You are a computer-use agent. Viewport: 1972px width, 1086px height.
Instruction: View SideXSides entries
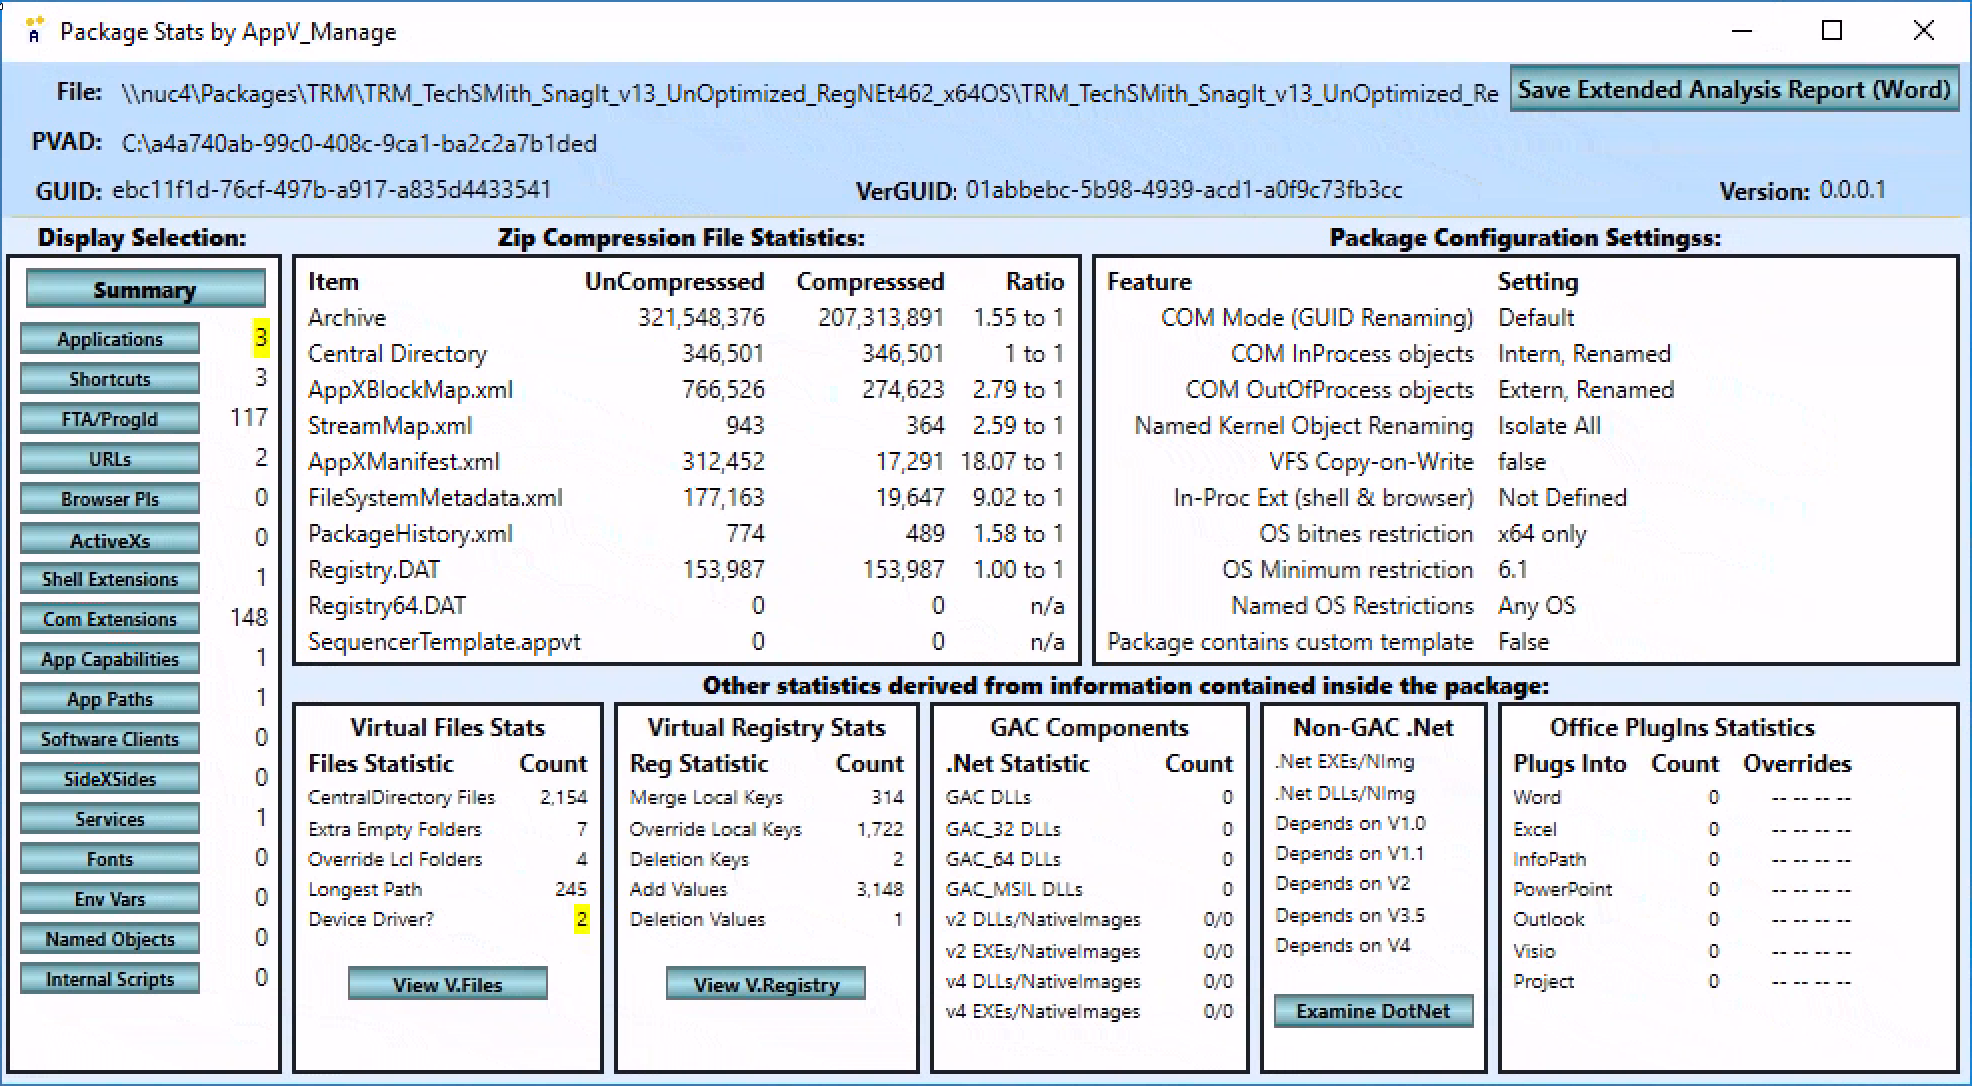click(x=110, y=779)
